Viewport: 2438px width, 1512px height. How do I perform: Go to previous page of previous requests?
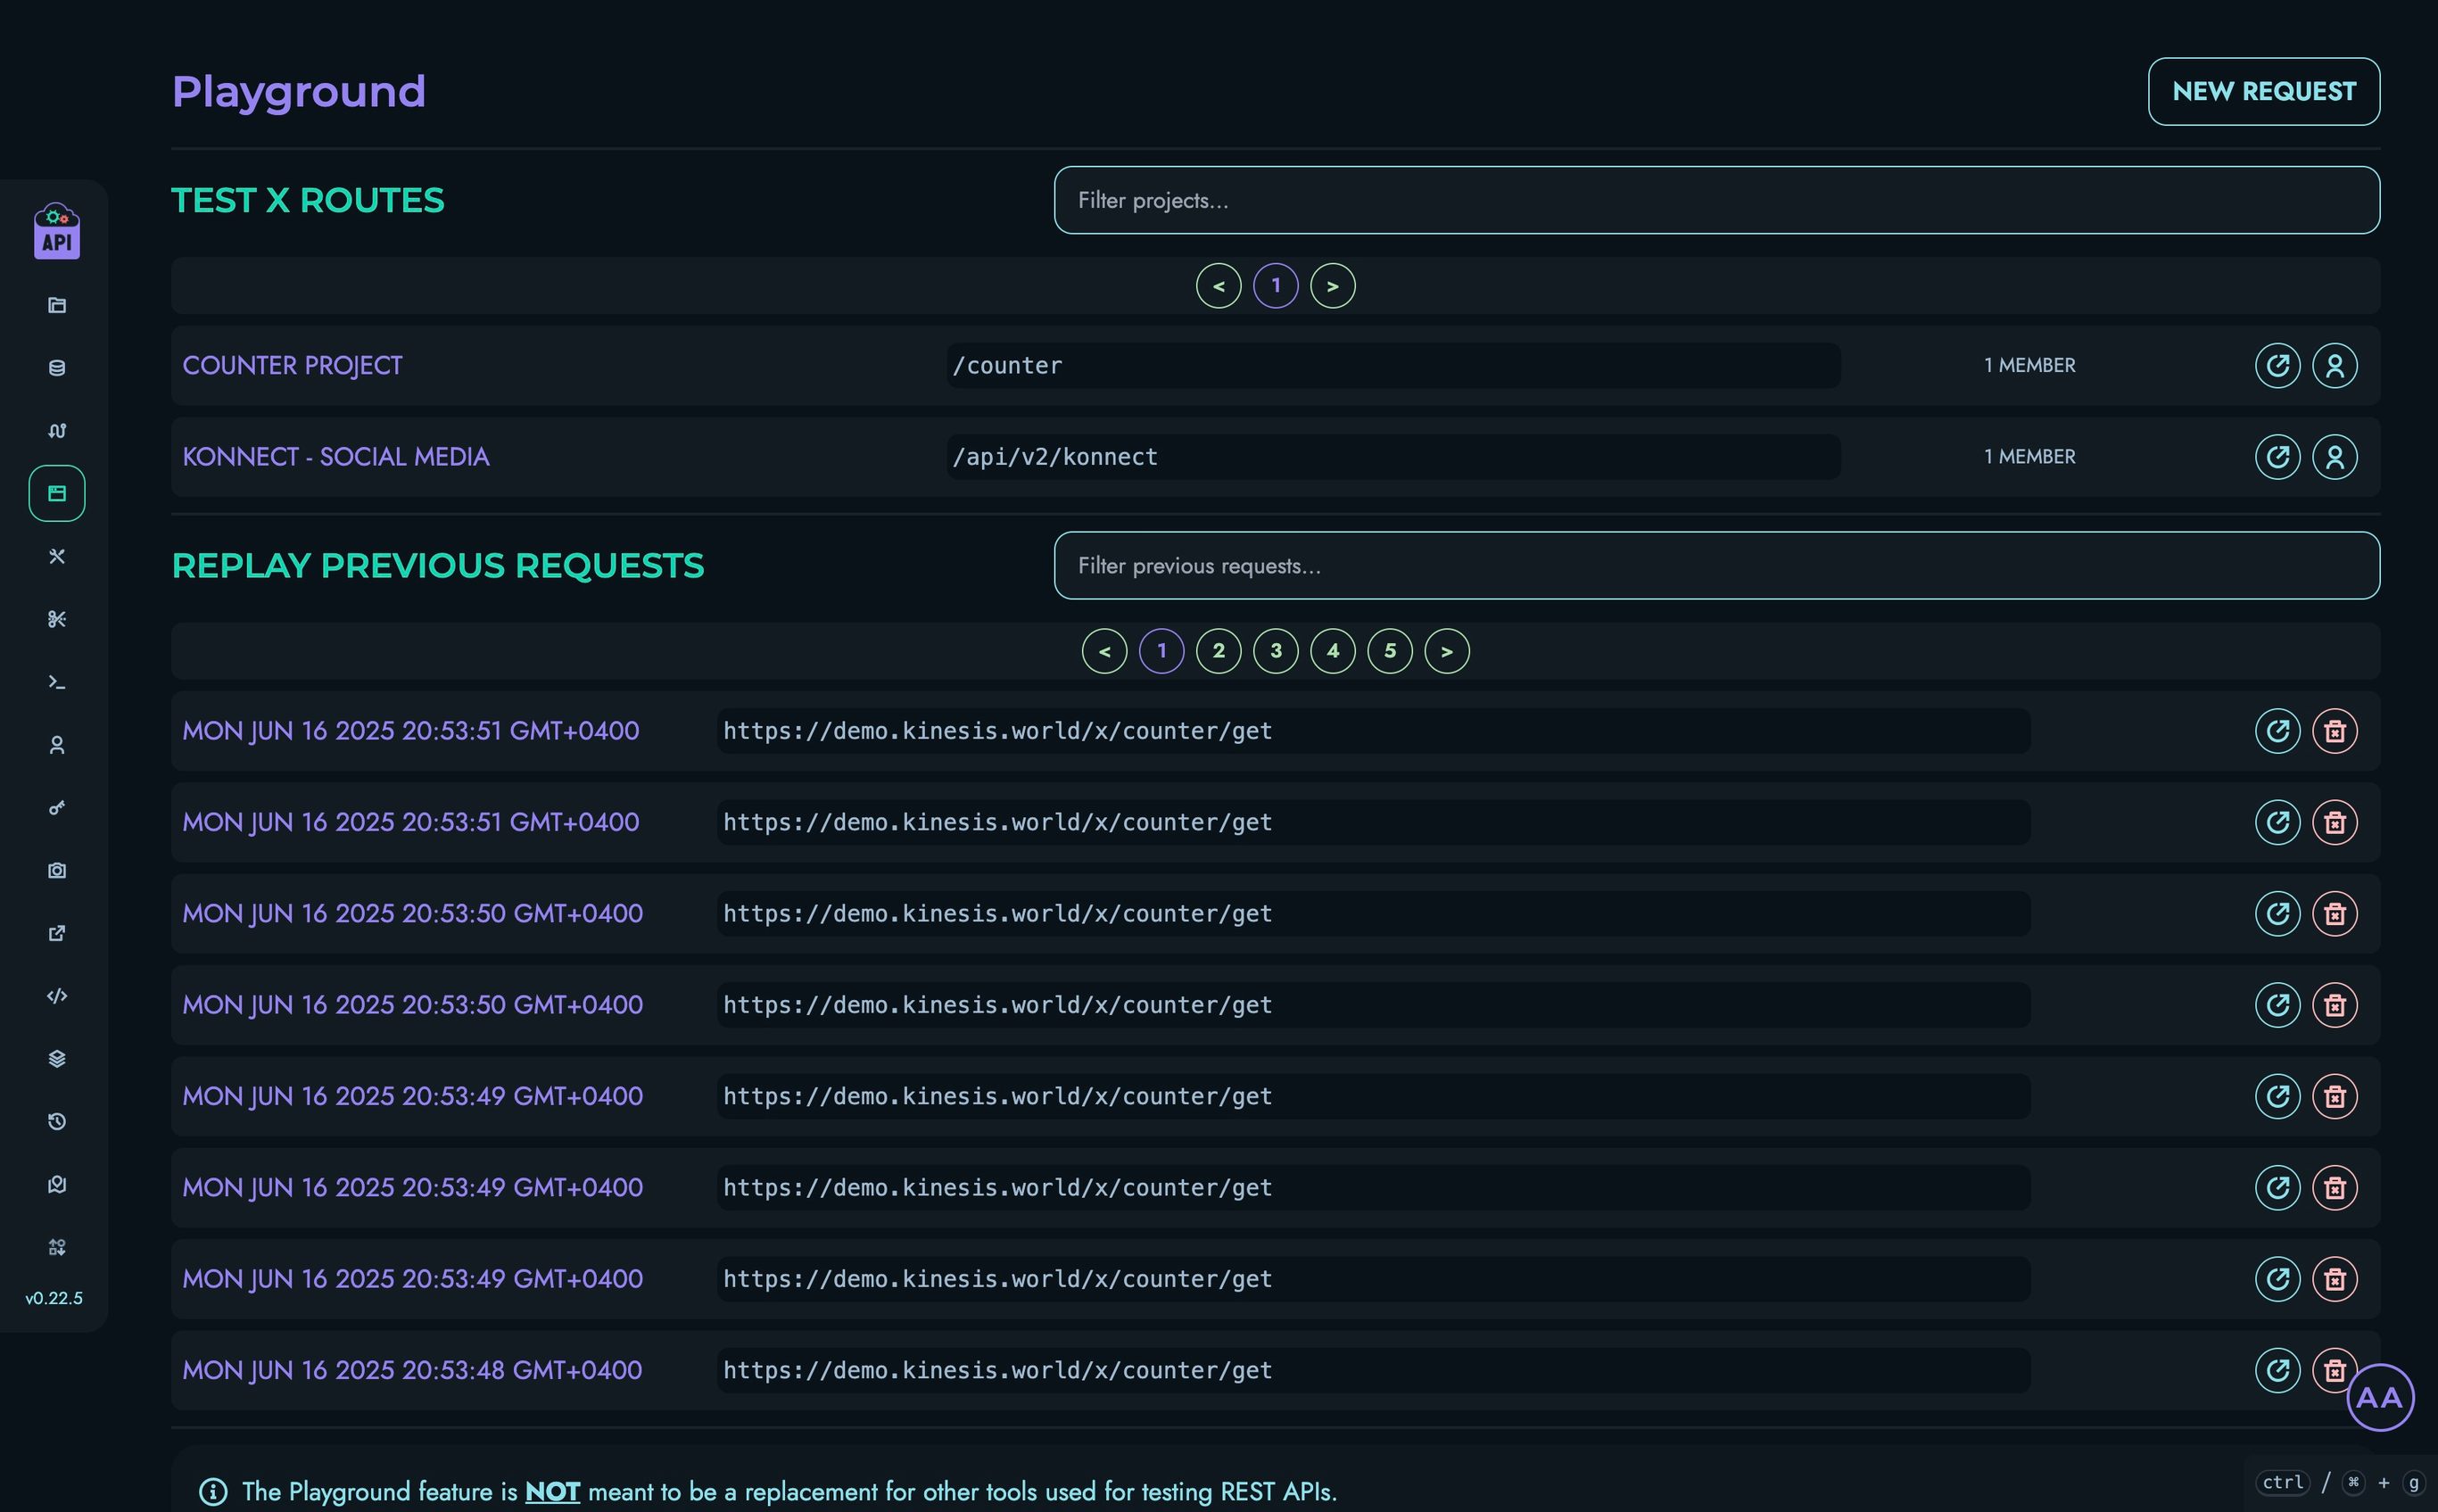[x=1104, y=651]
